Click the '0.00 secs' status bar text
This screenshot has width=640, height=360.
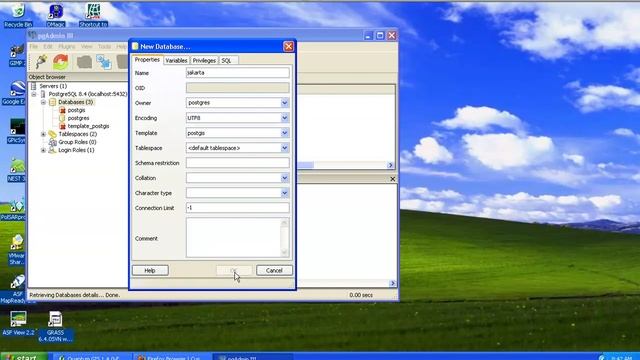[x=361, y=295]
